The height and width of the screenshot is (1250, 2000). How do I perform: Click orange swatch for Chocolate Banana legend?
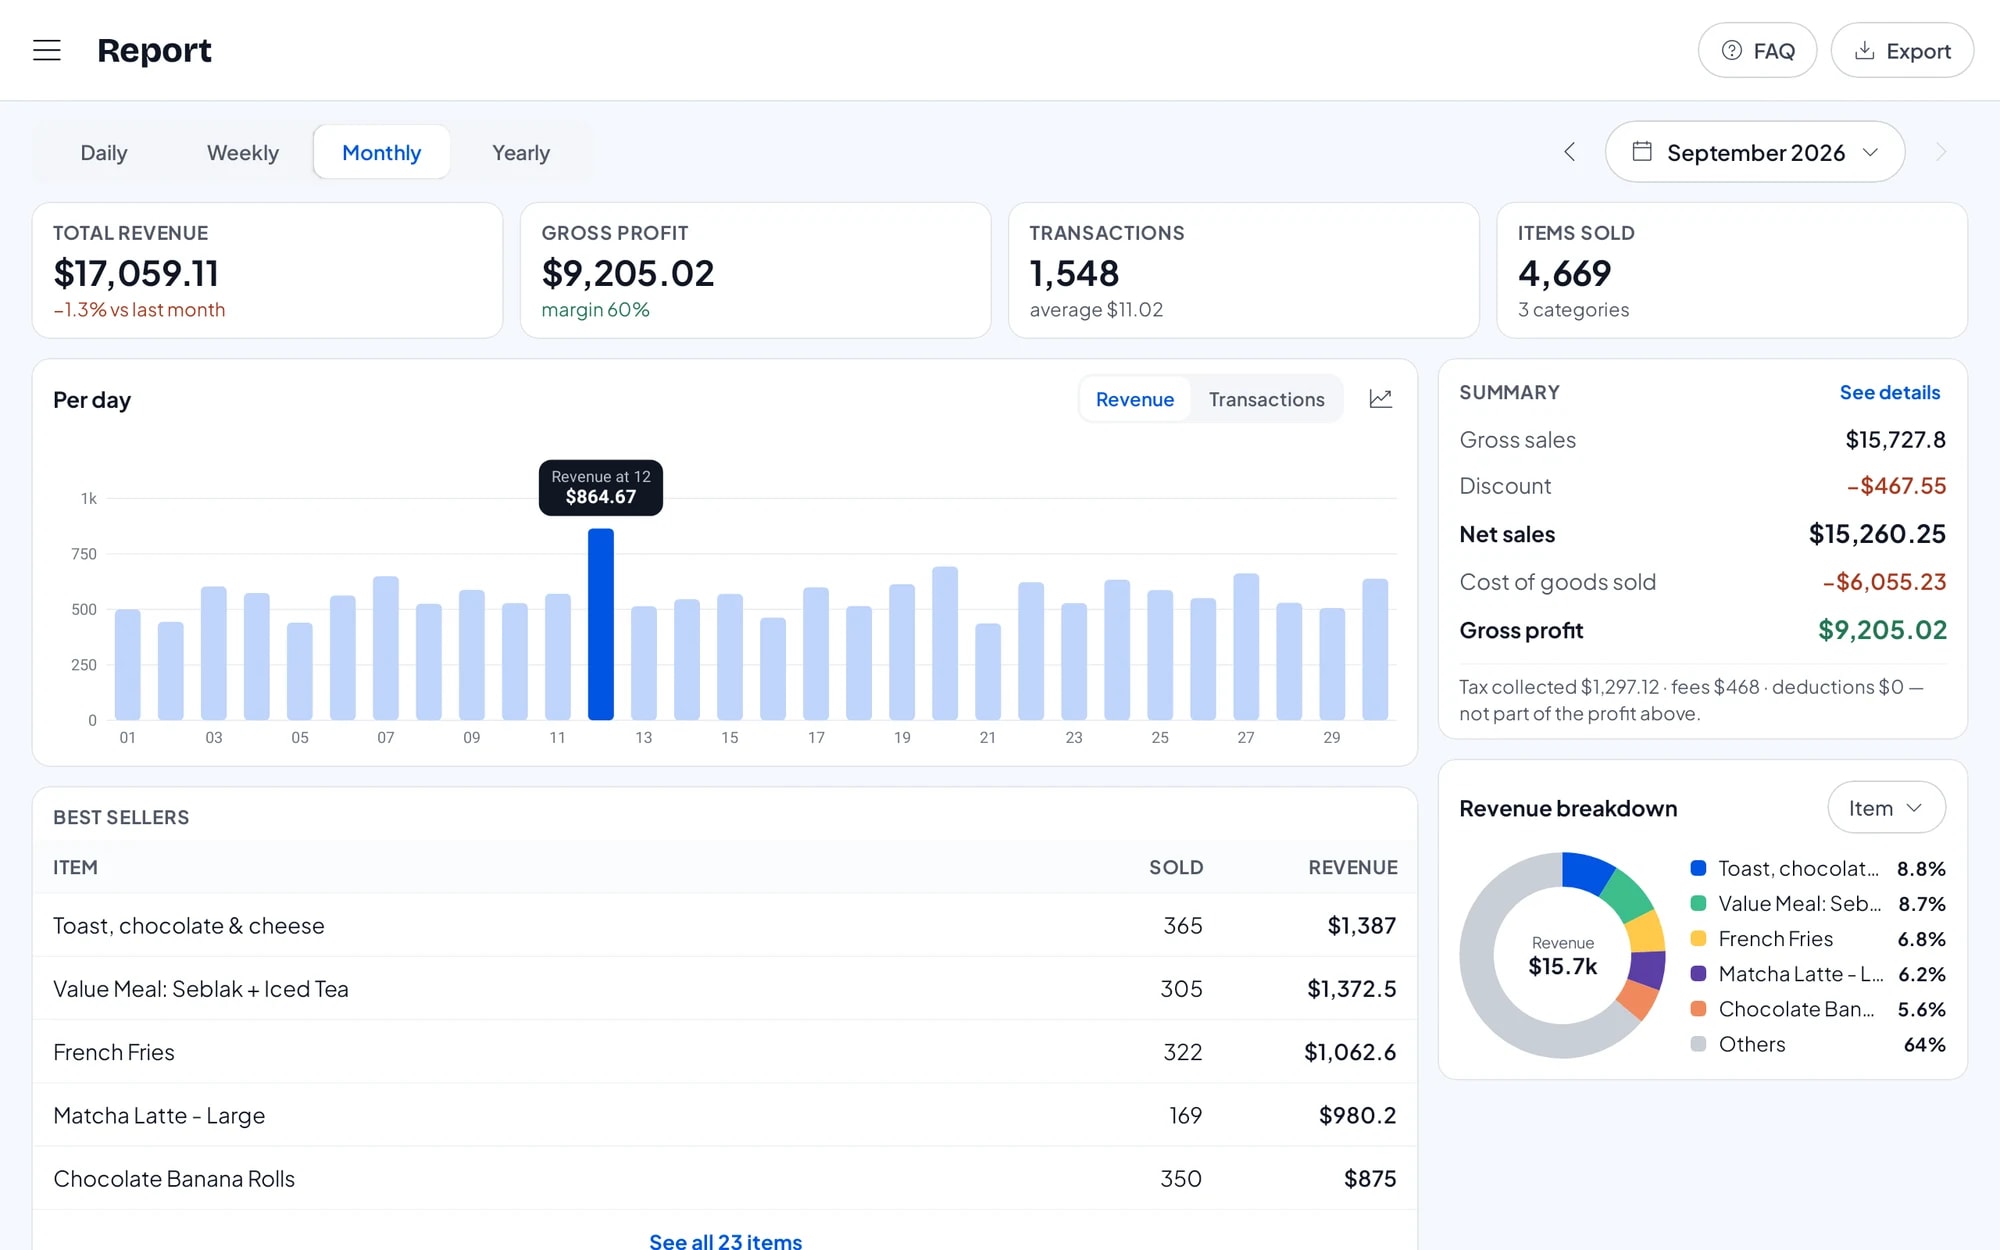click(x=1698, y=1009)
